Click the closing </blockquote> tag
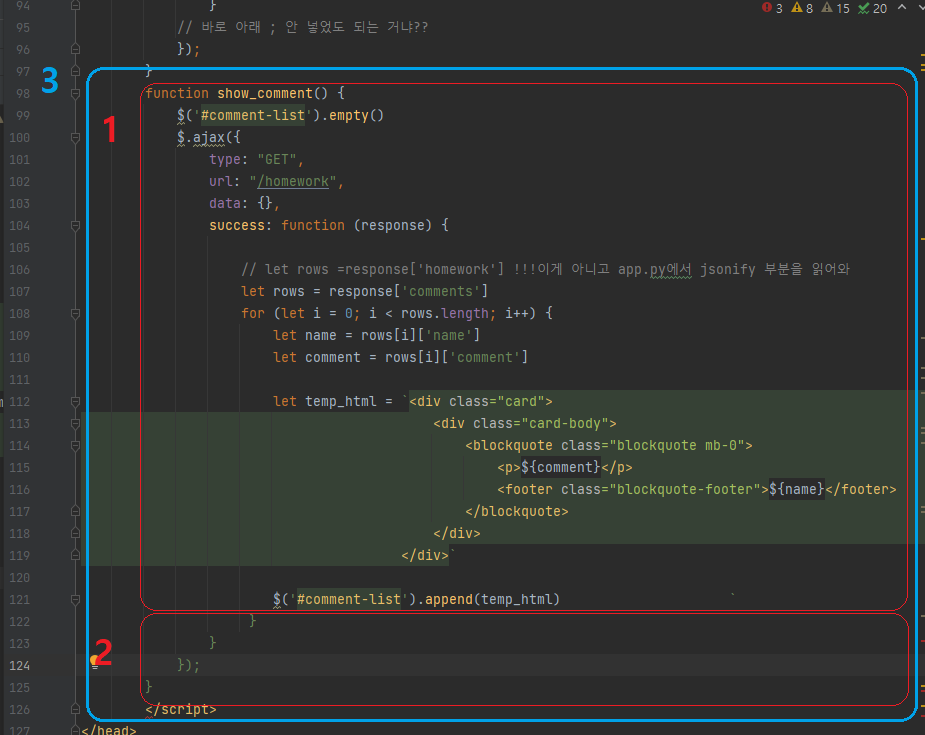Viewport: 925px width, 735px height. [517, 511]
